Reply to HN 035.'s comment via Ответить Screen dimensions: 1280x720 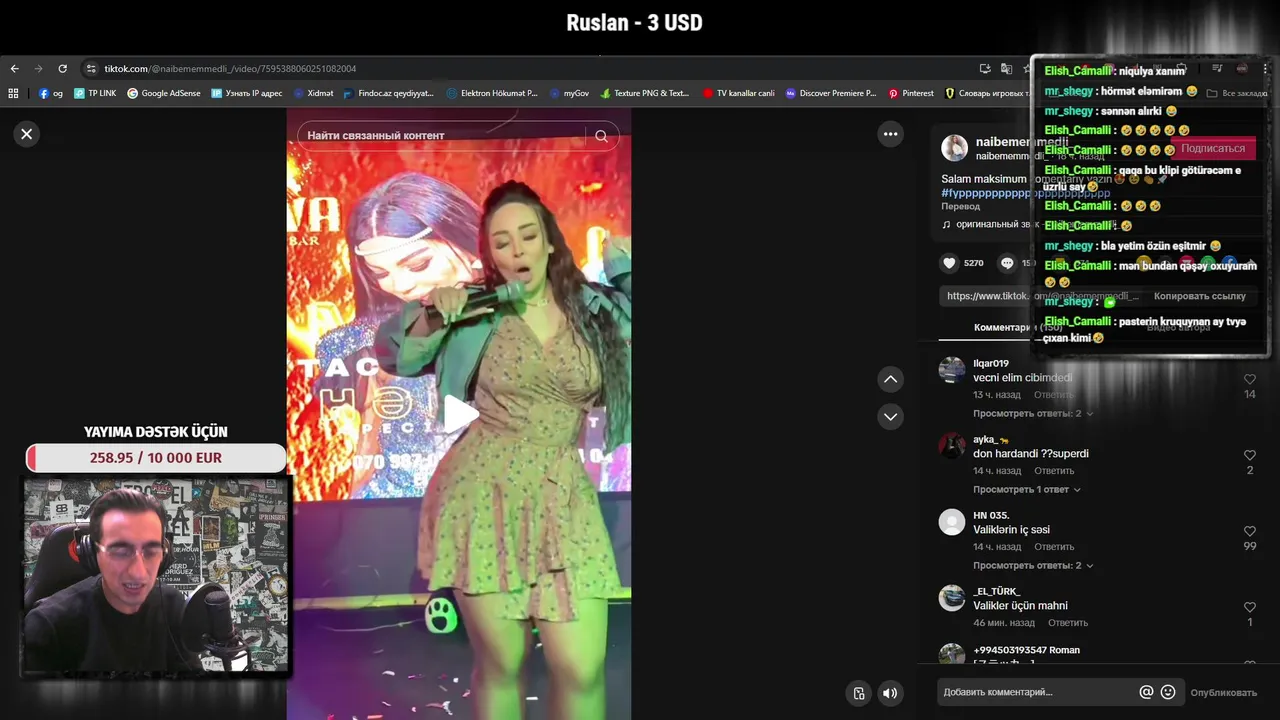(1054, 547)
